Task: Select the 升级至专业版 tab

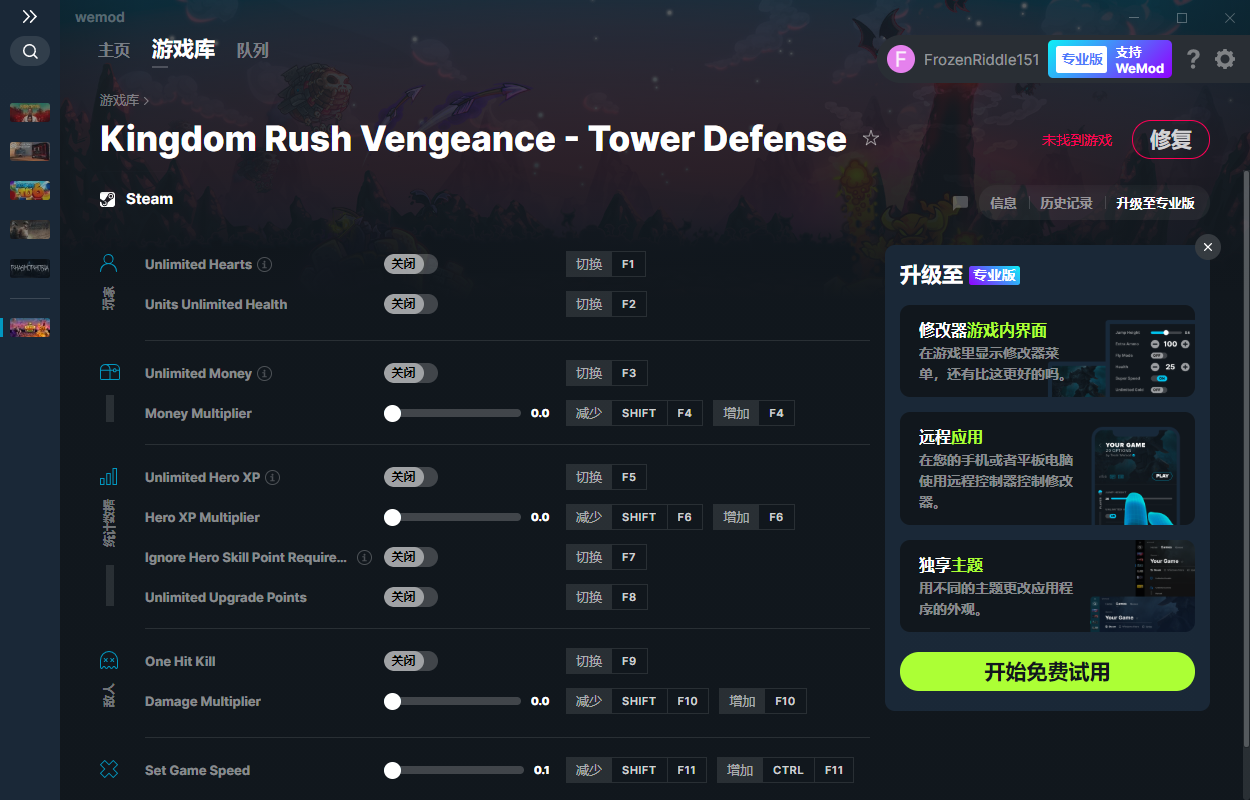Action: coord(1155,203)
